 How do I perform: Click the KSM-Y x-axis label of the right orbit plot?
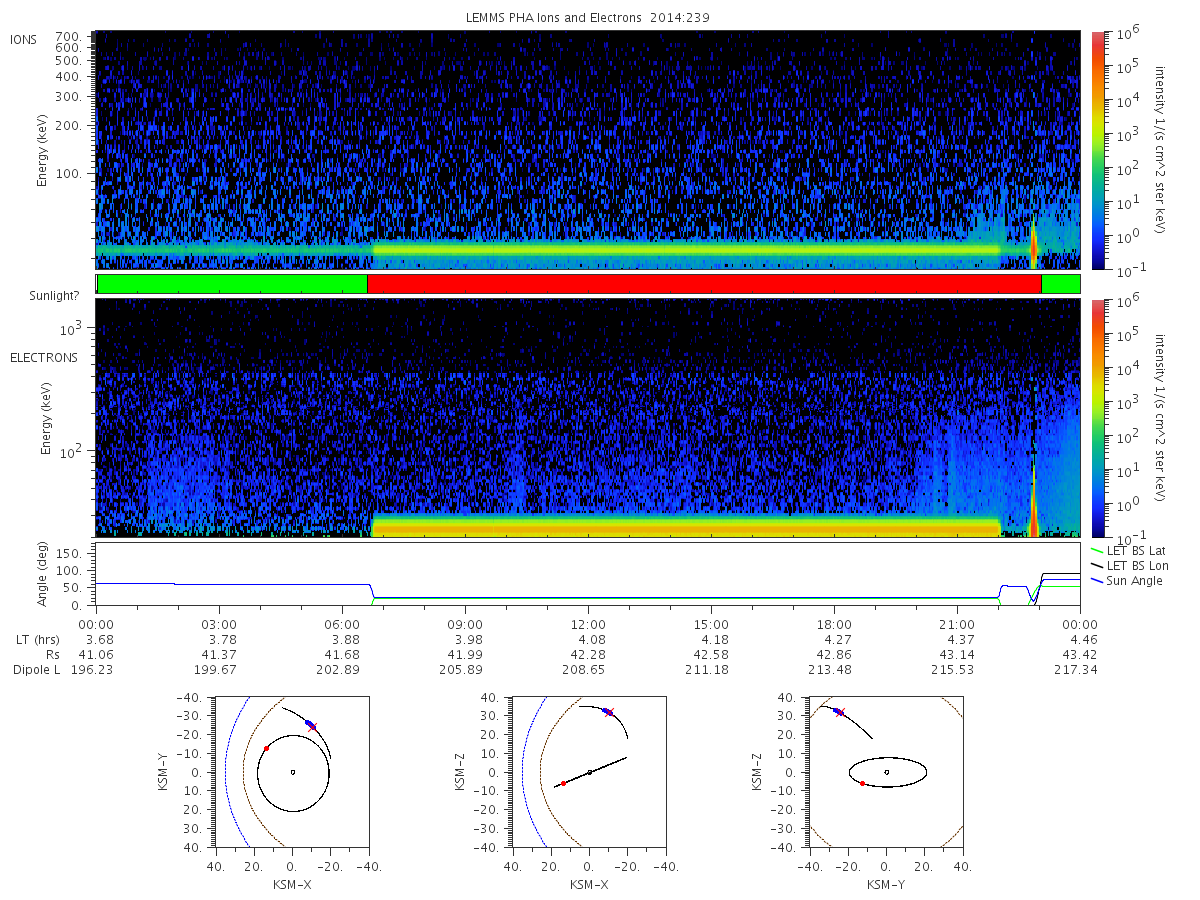click(x=886, y=885)
